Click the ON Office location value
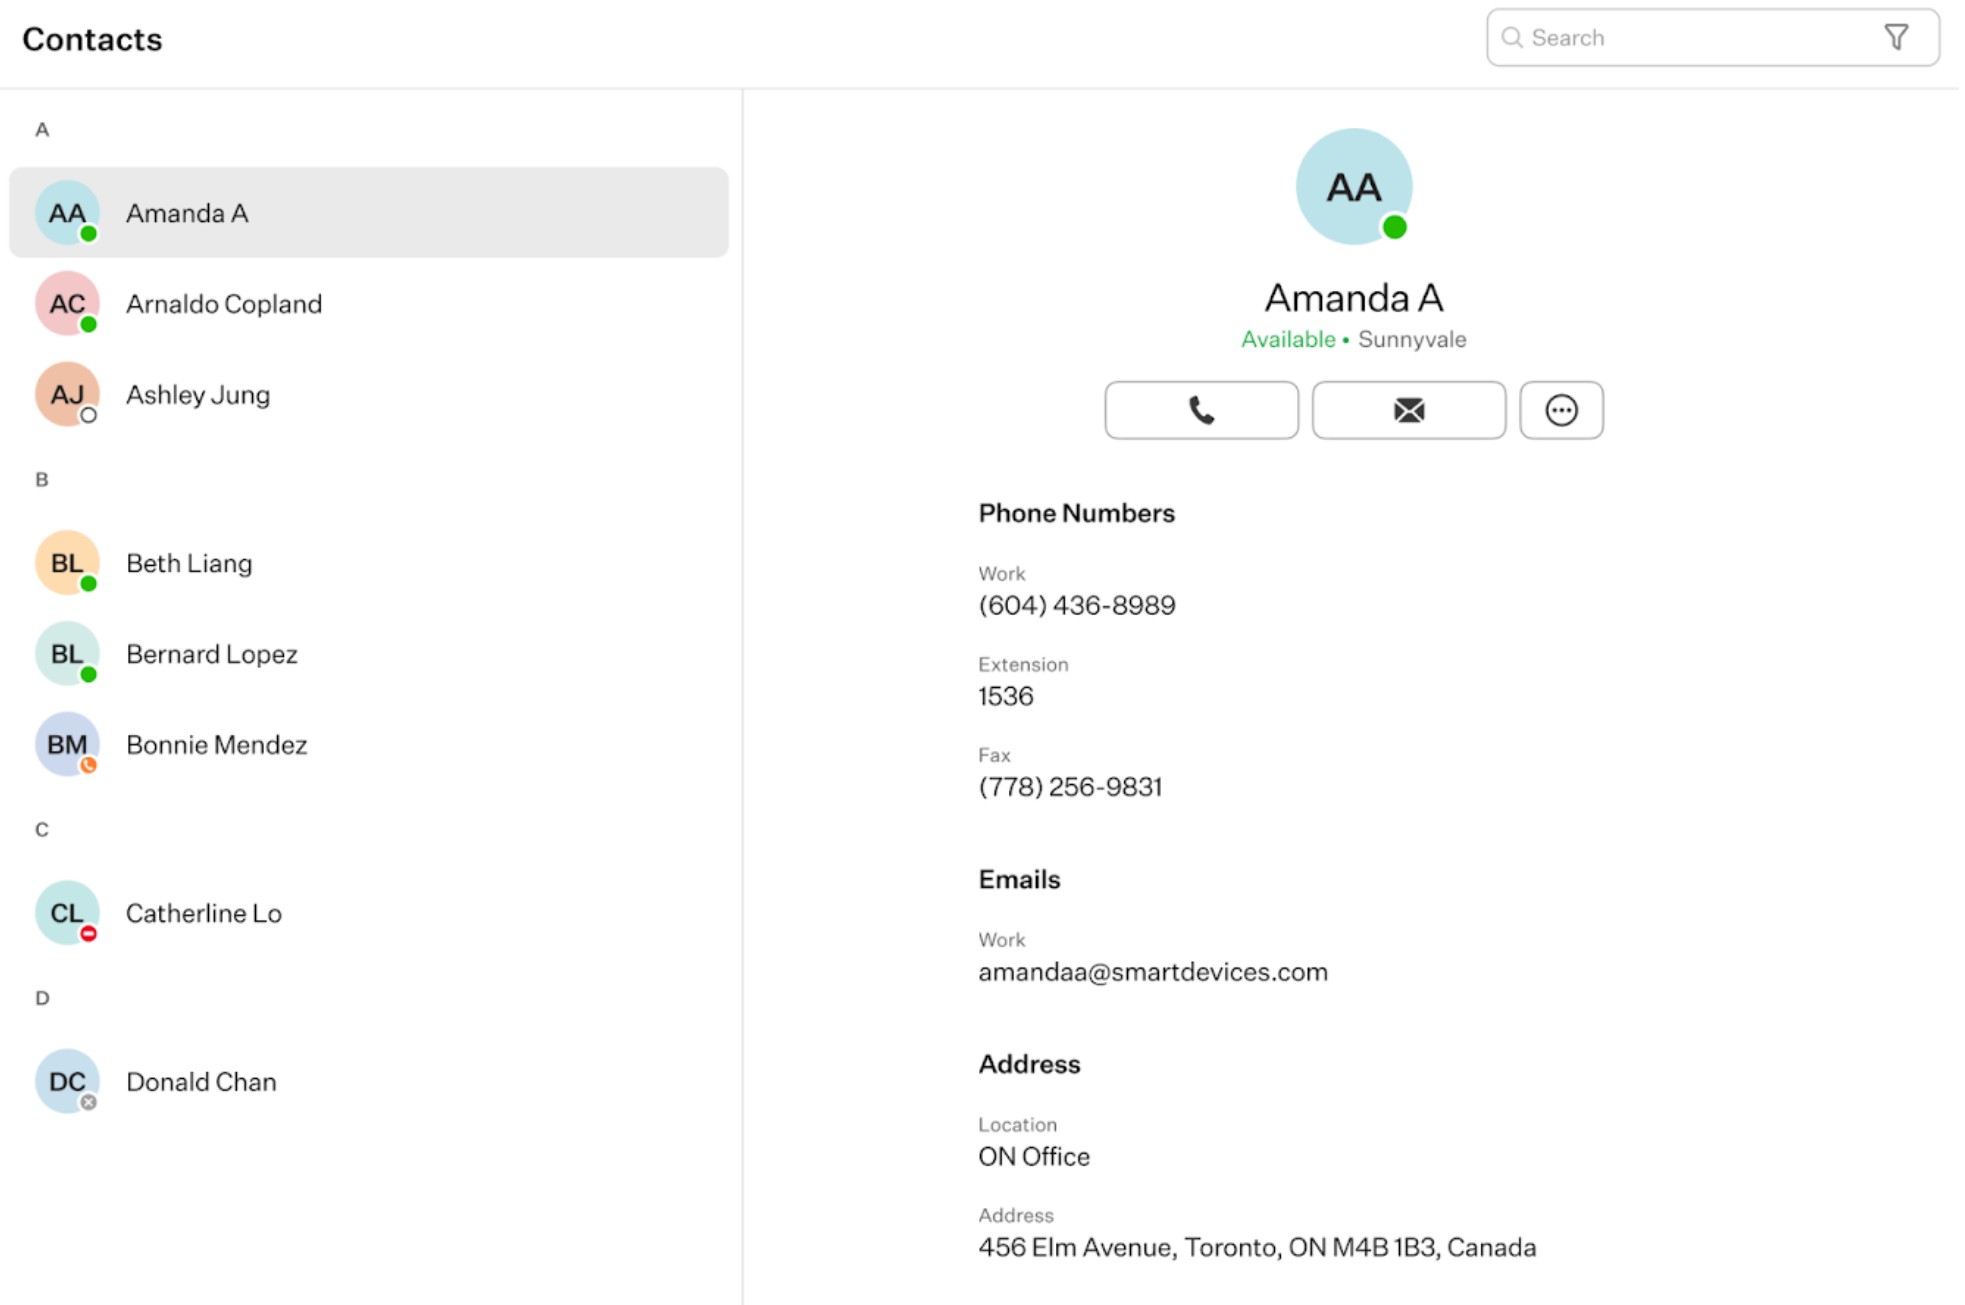 point(1034,1157)
